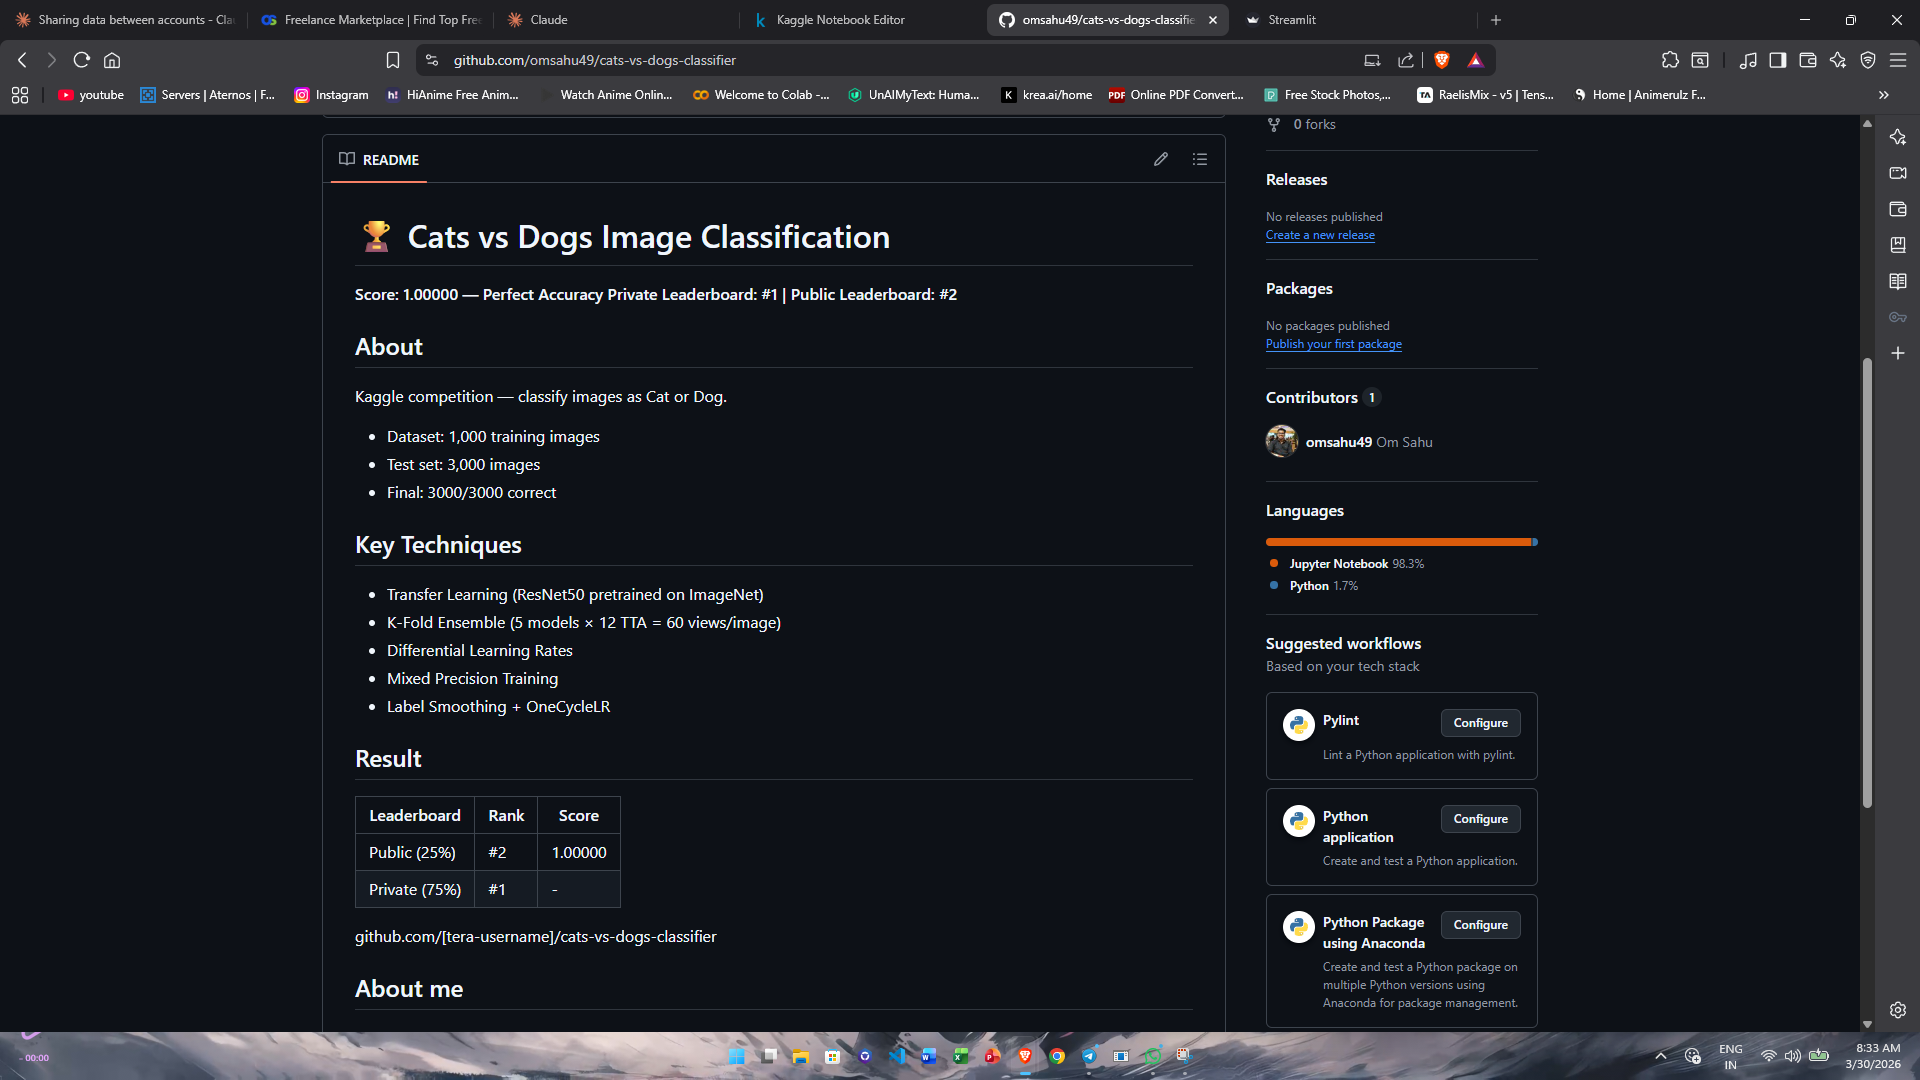This screenshot has width=1920, height=1080.
Task: Click the Brave Shields lion icon
Action: pyautogui.click(x=1441, y=60)
